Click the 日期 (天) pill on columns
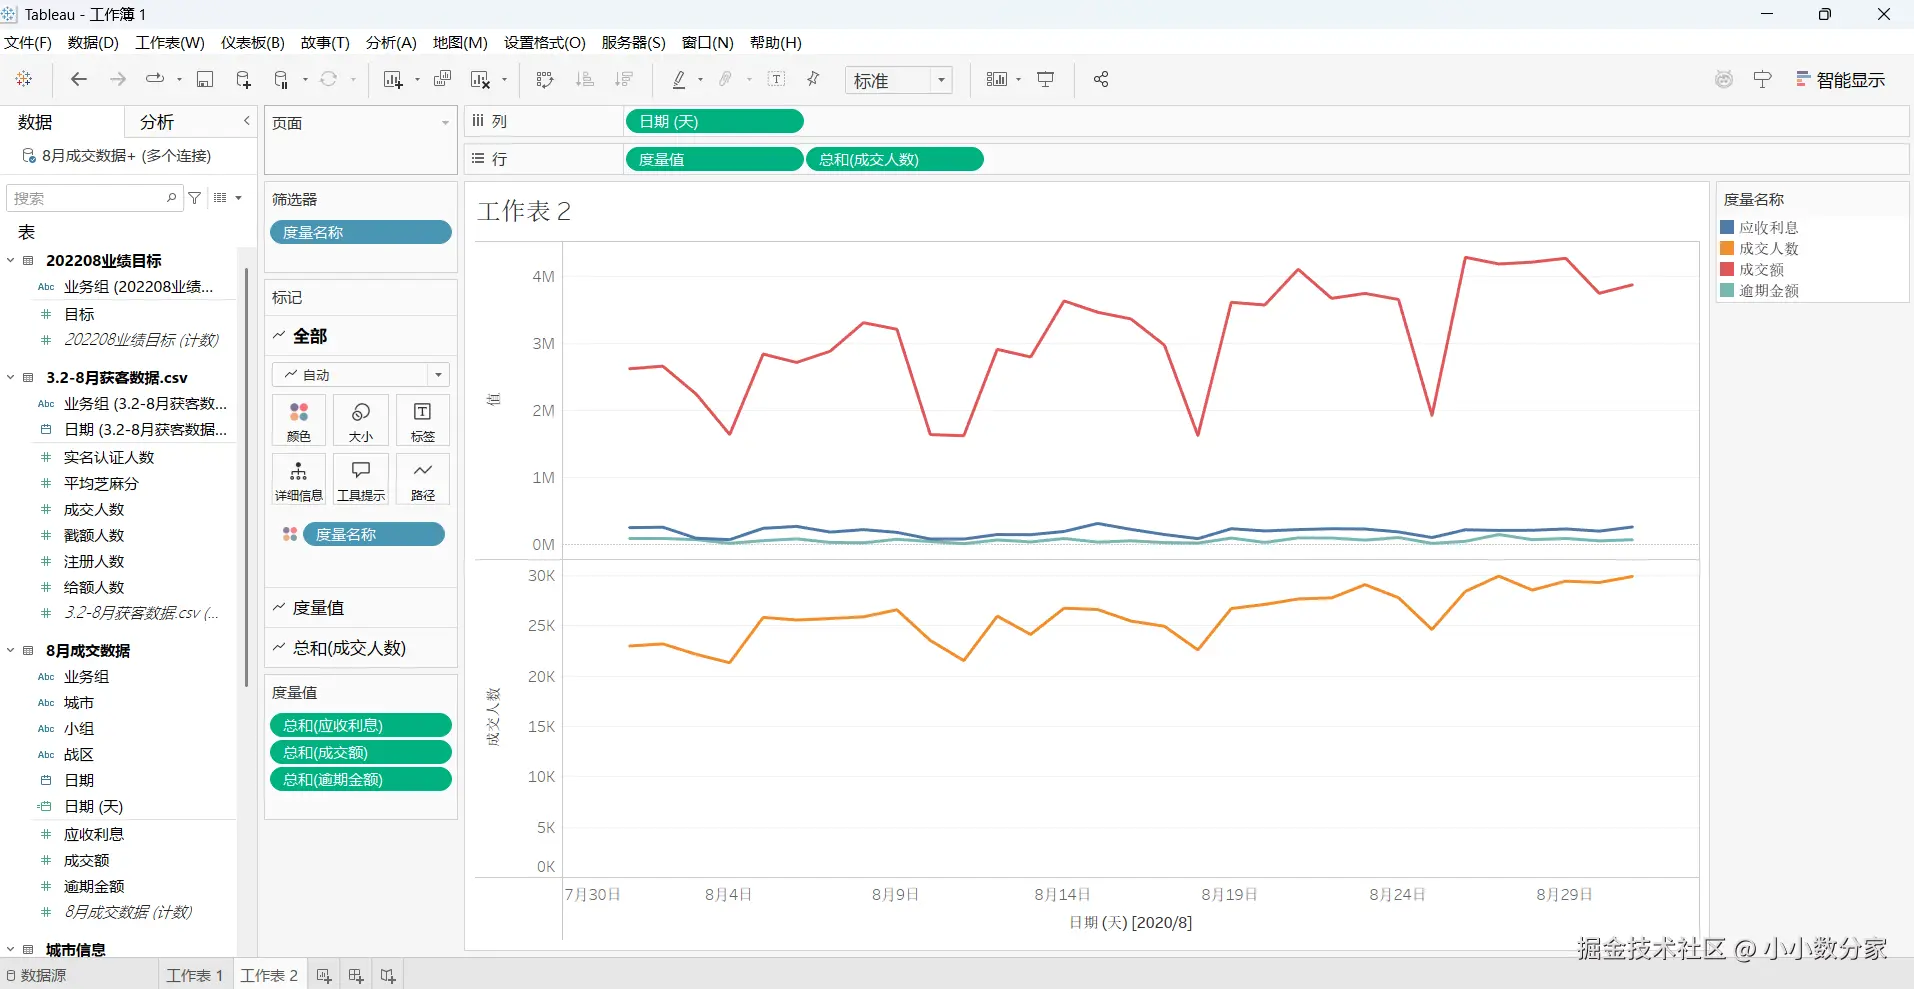 click(x=714, y=121)
